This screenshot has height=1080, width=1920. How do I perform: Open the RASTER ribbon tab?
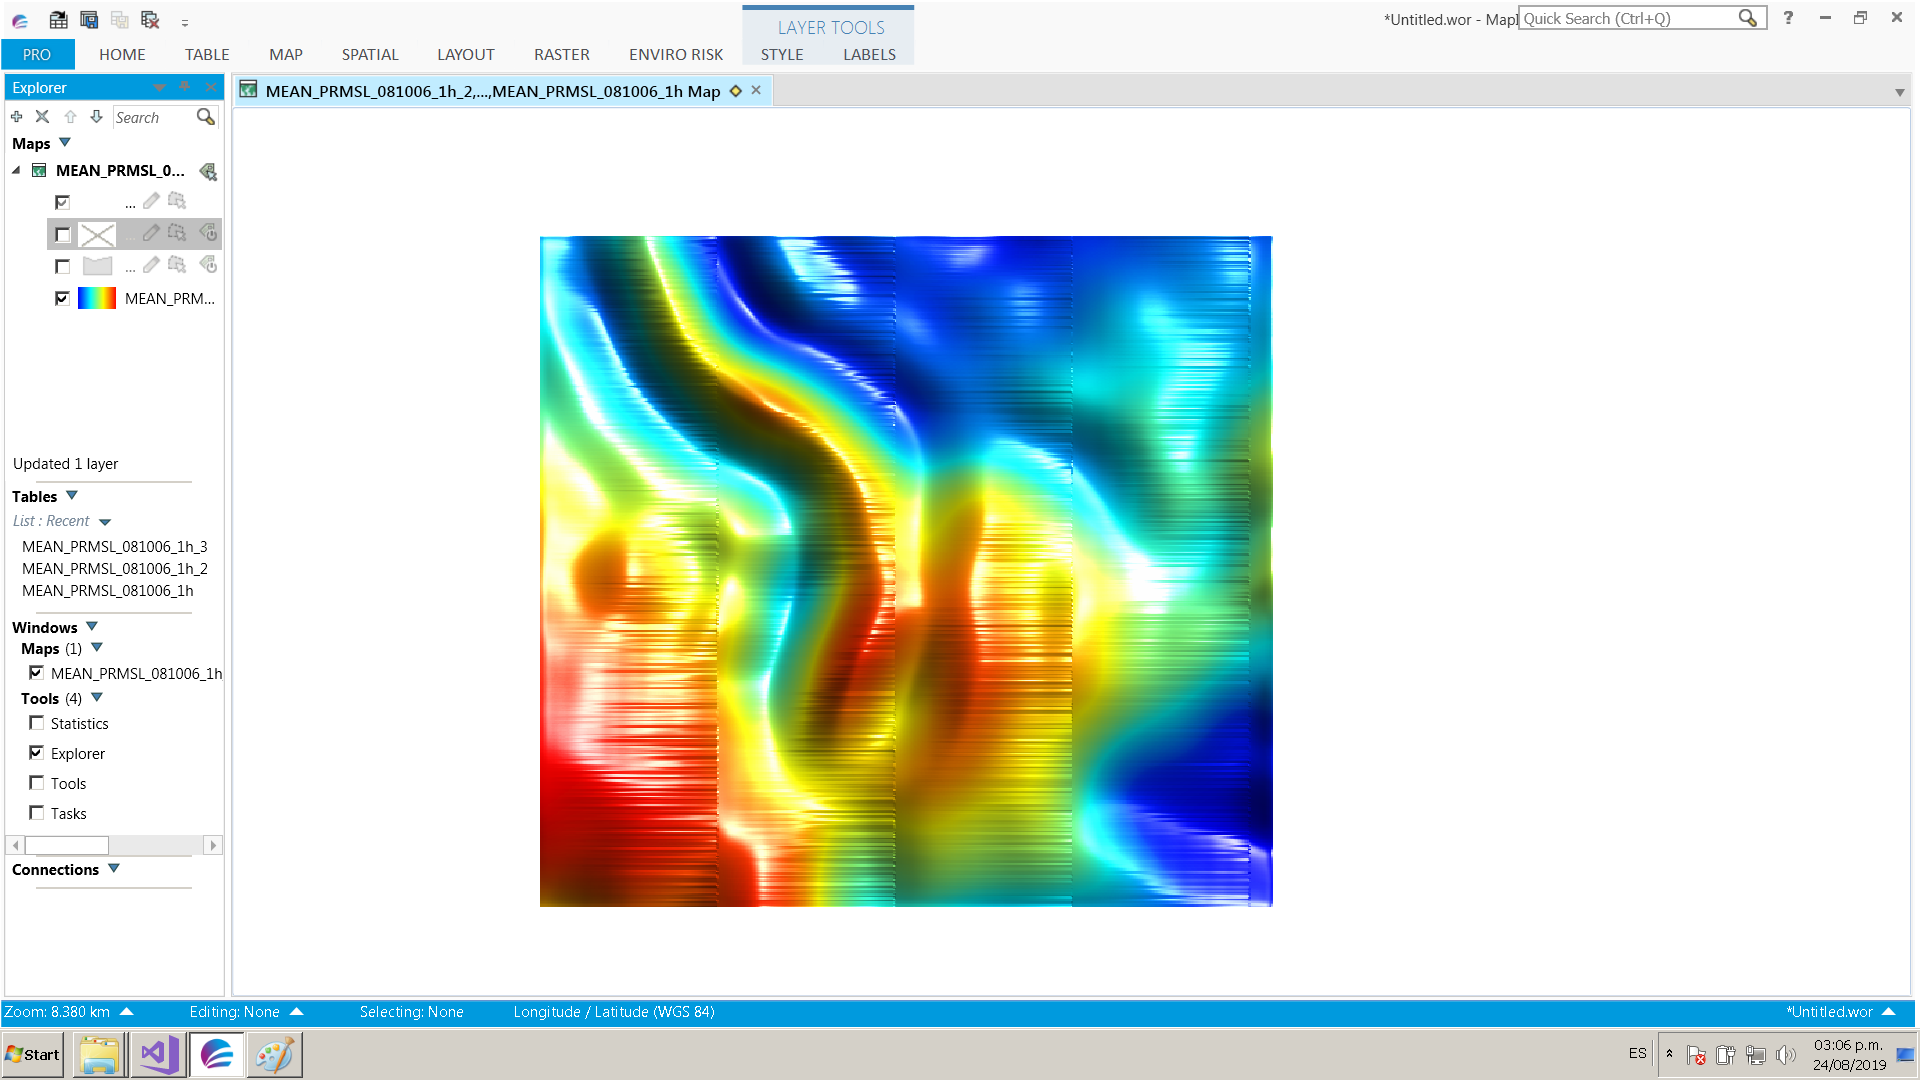pyautogui.click(x=561, y=54)
